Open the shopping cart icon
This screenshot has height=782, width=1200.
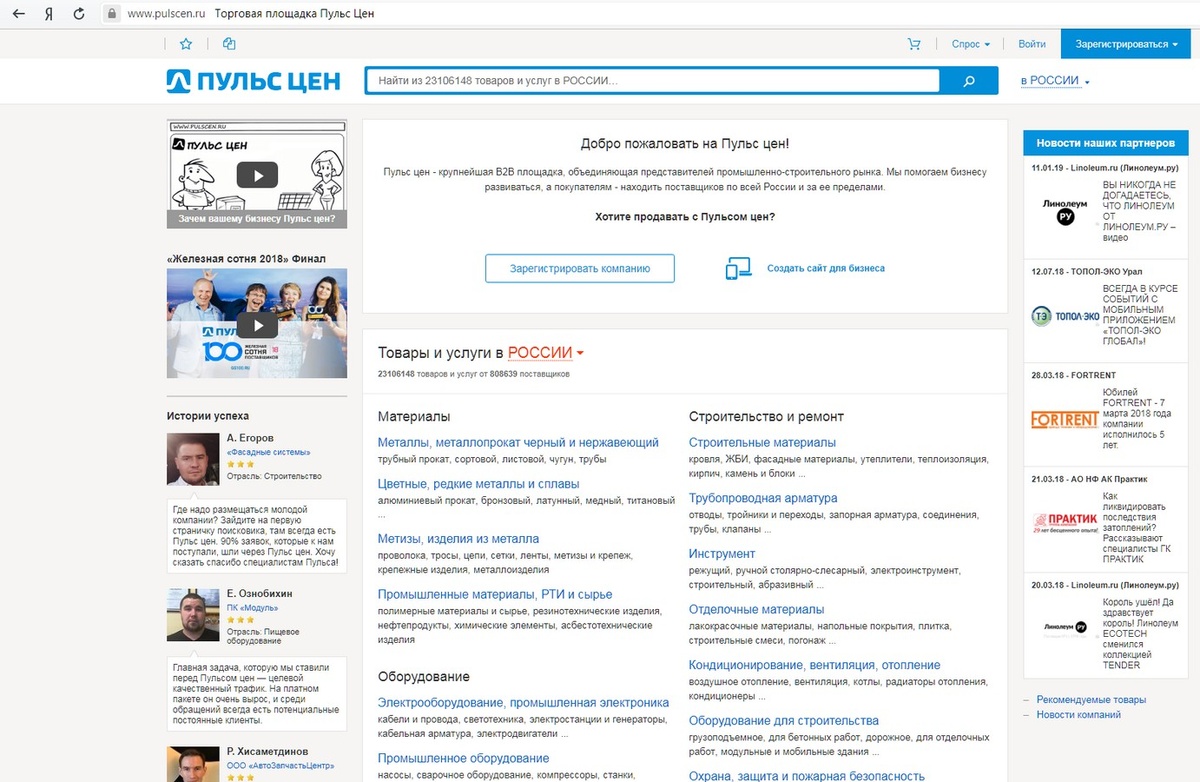click(x=914, y=44)
